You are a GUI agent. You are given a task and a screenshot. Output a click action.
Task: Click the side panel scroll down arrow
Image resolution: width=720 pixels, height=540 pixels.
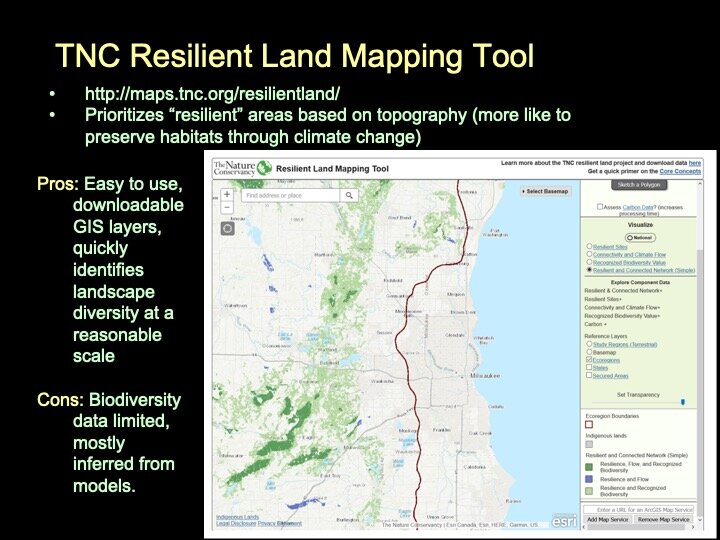pyautogui.click(x=700, y=520)
